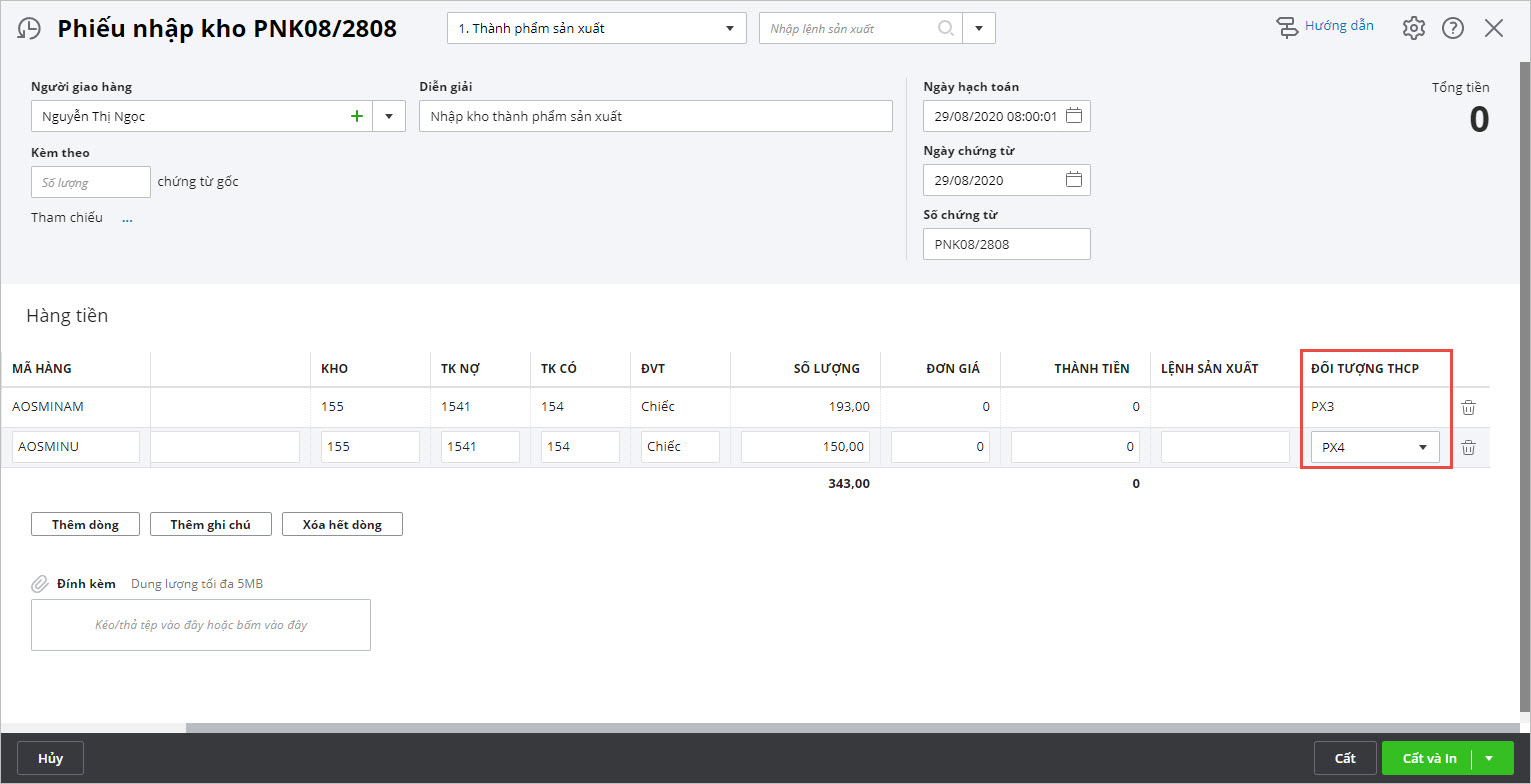
Task: Click the Diễn giải text field
Action: click(x=655, y=116)
